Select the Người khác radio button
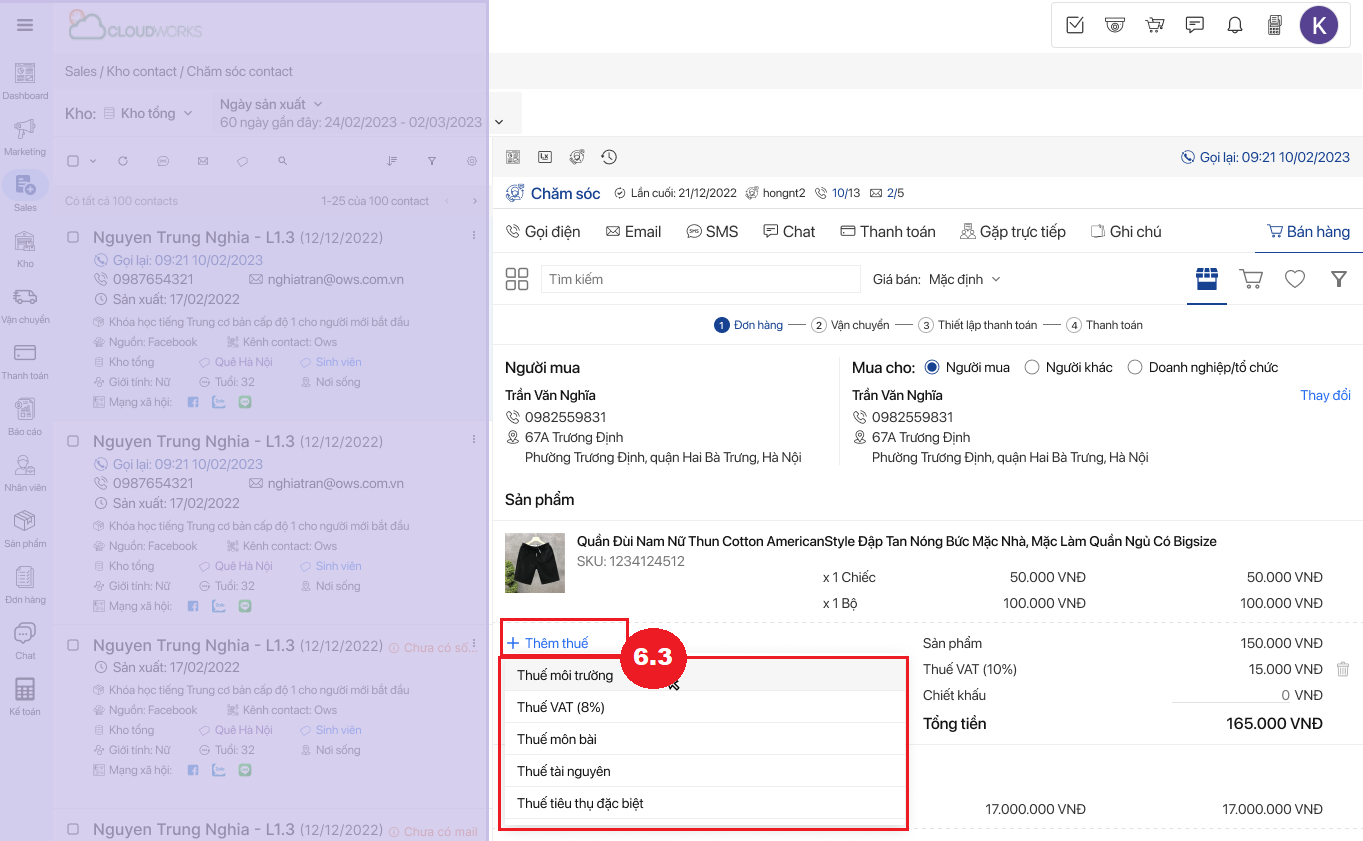 pos(1033,367)
